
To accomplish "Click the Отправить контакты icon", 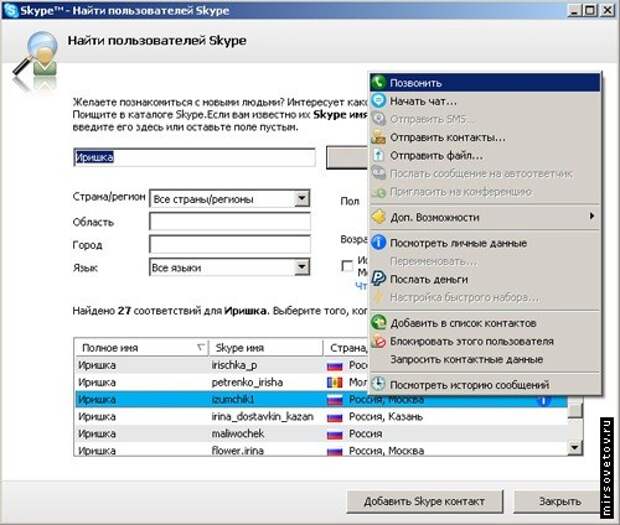I will point(379,137).
